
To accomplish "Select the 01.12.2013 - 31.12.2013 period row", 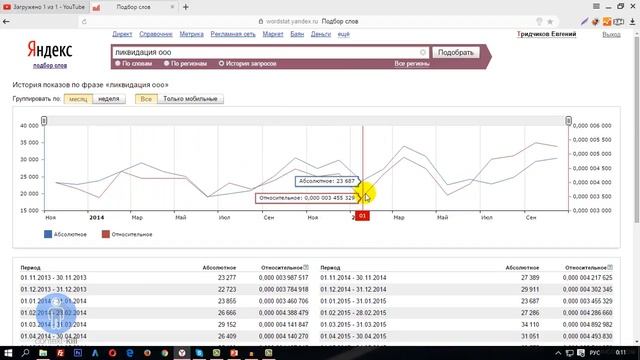I will [x=165, y=289].
